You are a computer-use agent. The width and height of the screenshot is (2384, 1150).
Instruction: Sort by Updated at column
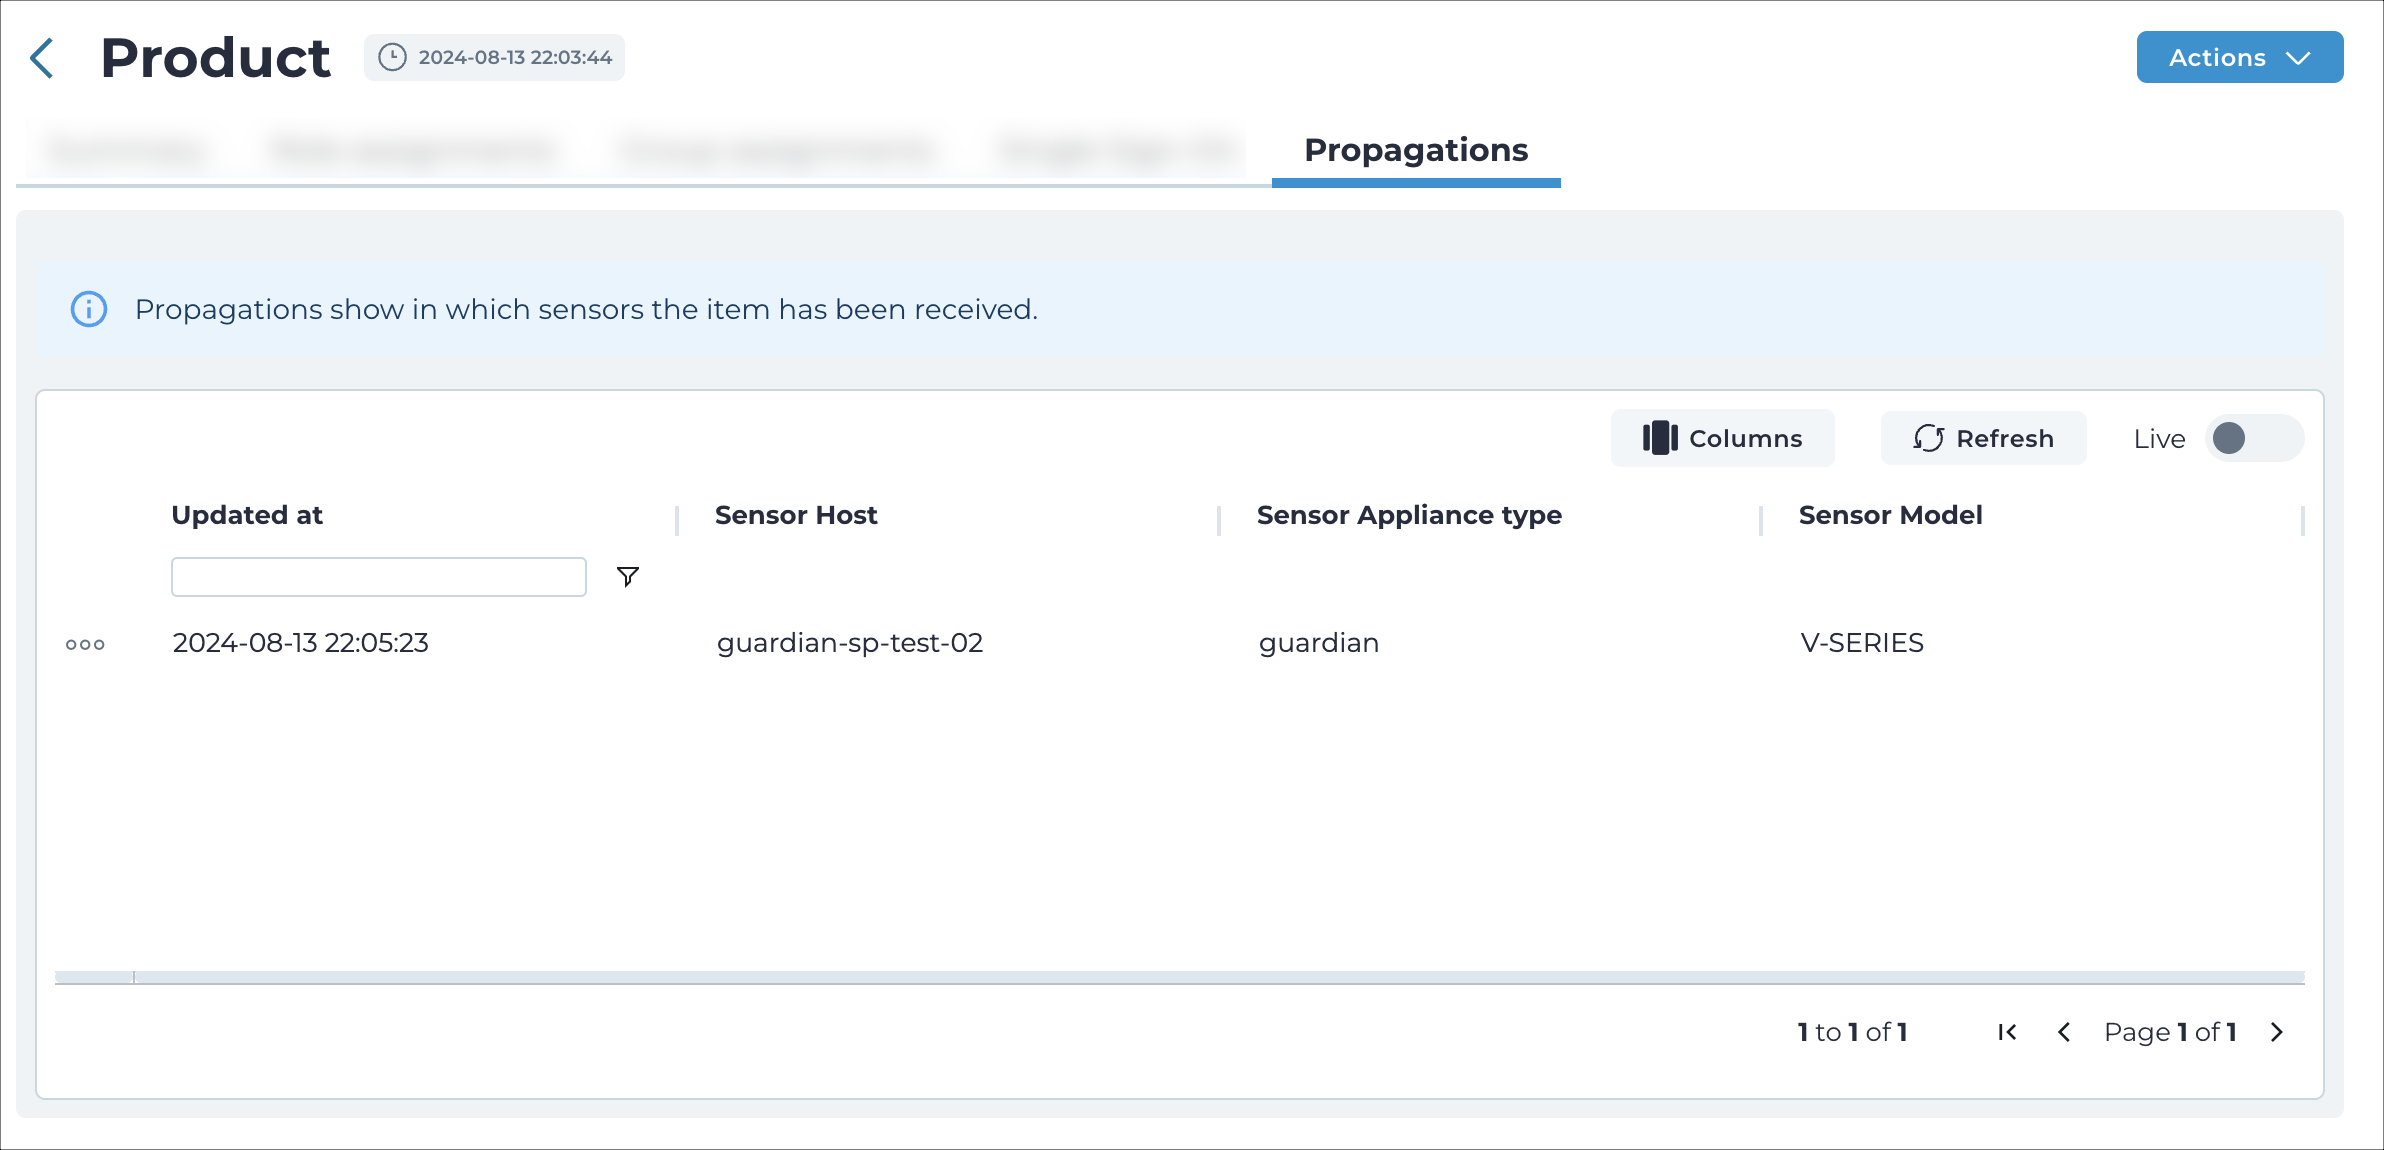(247, 515)
